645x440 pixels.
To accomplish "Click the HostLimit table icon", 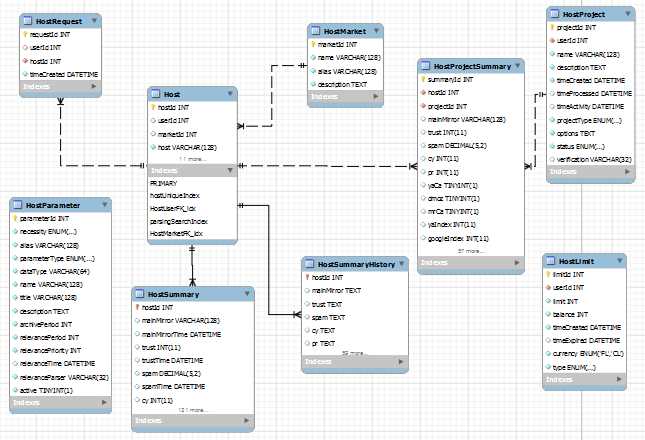I will click(551, 261).
